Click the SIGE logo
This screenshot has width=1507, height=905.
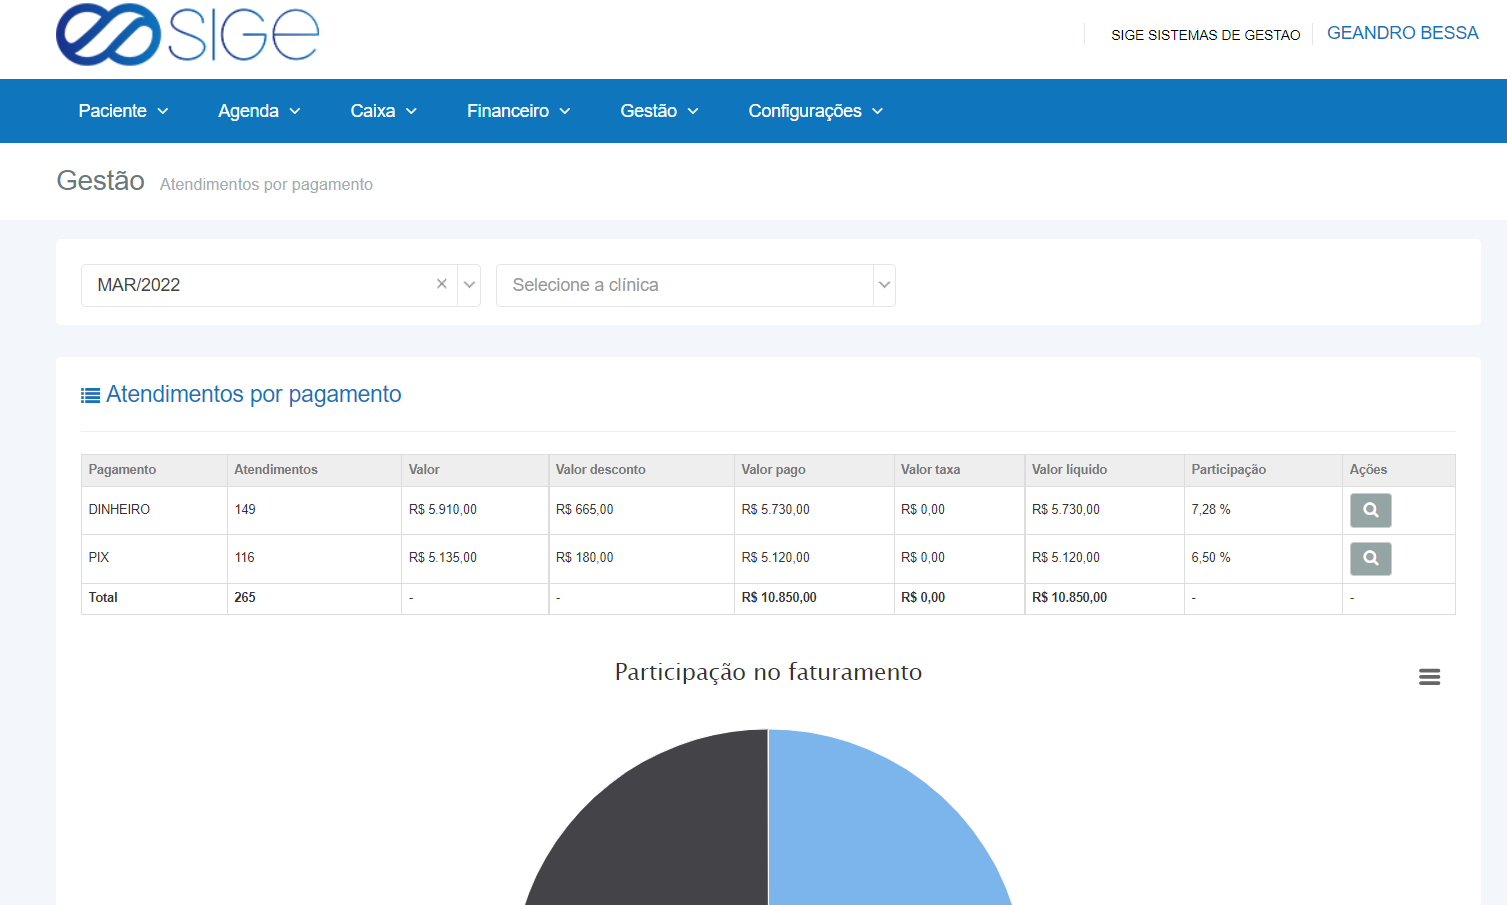pyautogui.click(x=187, y=35)
